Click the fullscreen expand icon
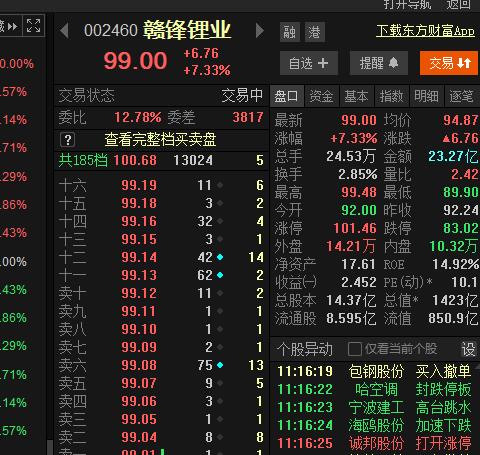 pyautogui.click(x=33, y=26)
